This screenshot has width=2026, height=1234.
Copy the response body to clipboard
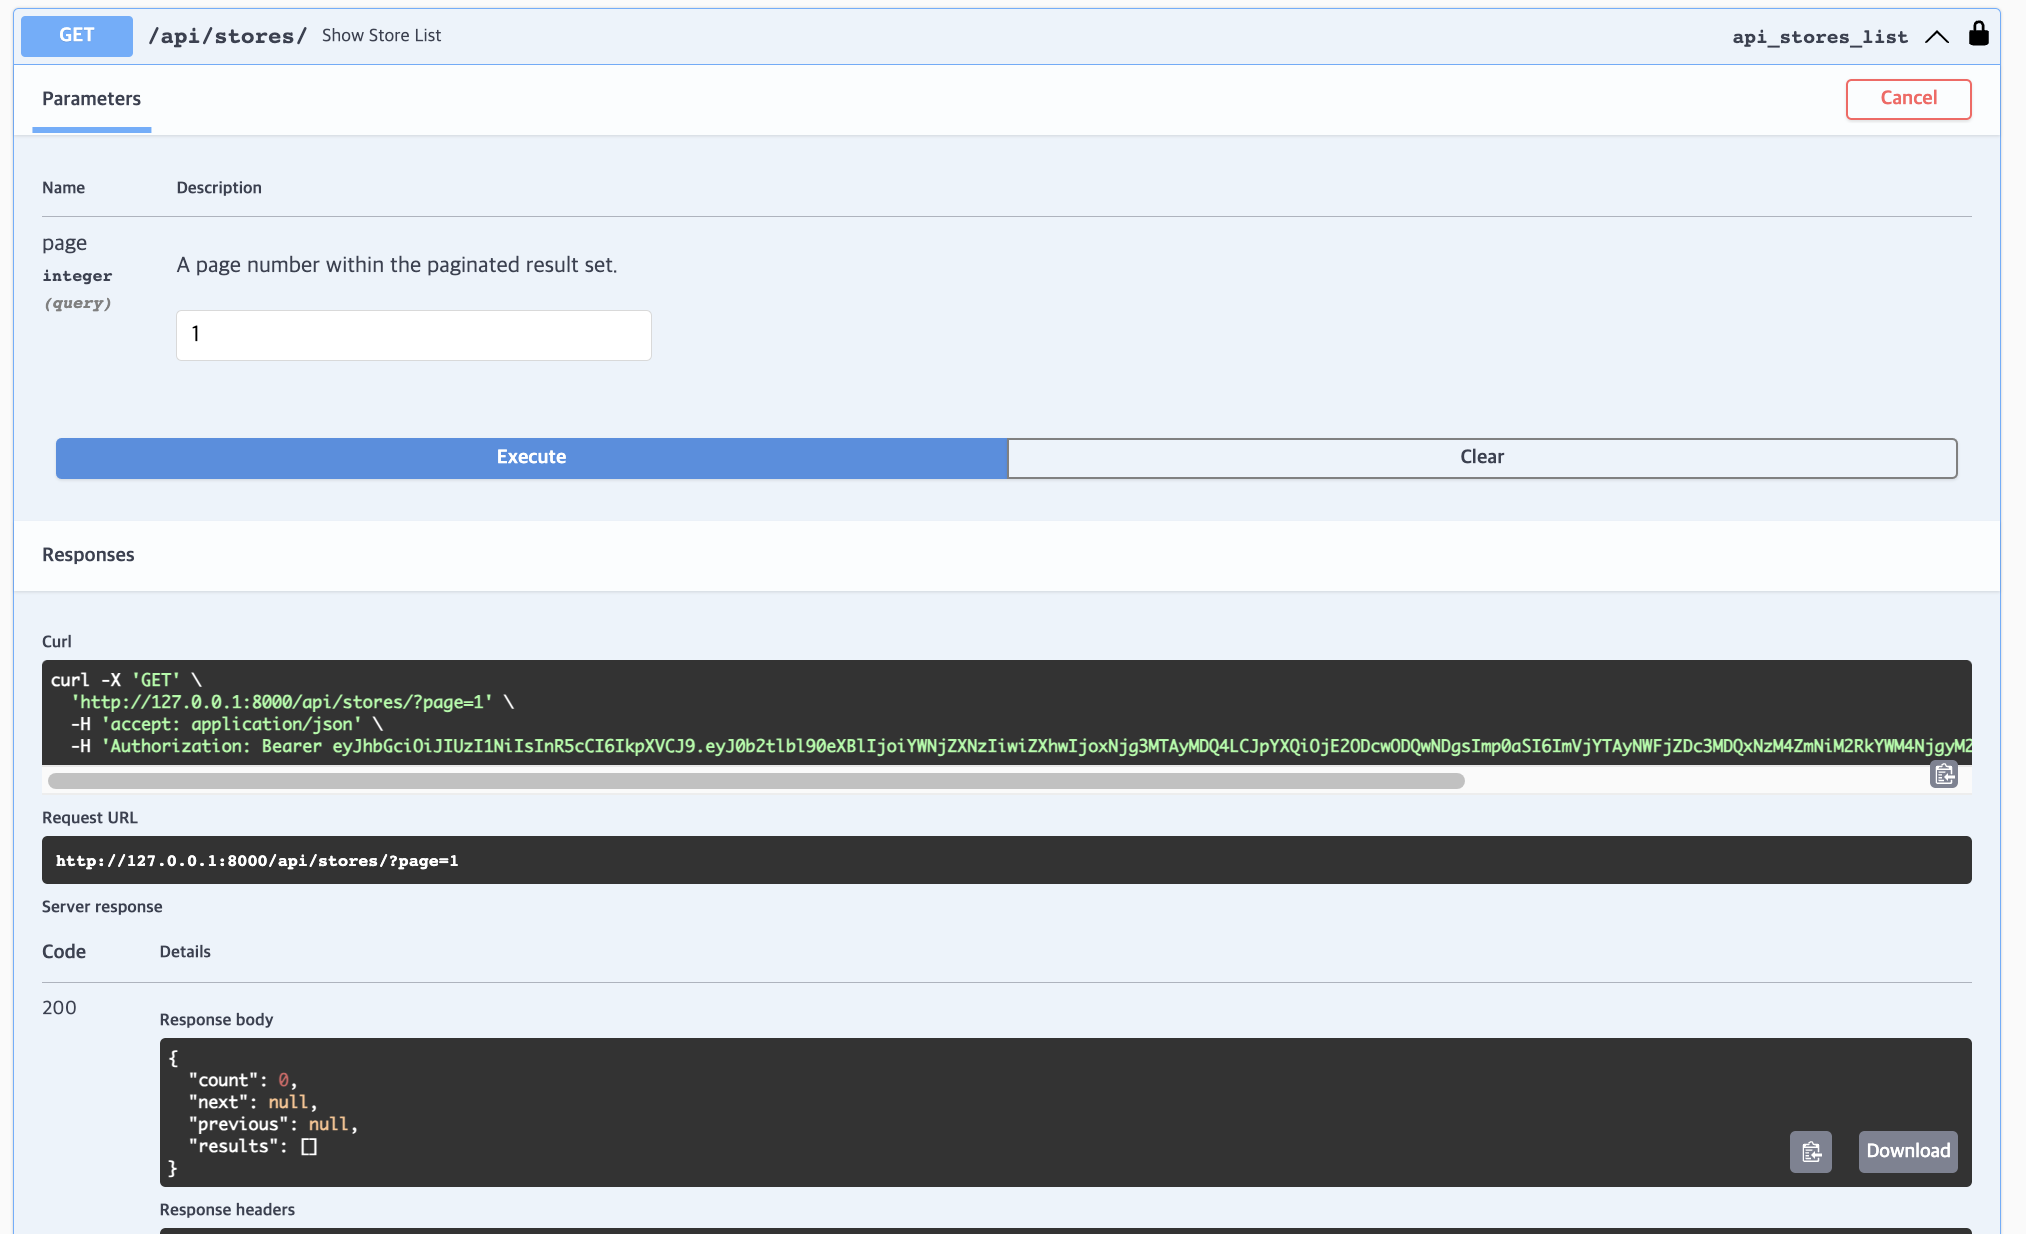pos(1810,1152)
